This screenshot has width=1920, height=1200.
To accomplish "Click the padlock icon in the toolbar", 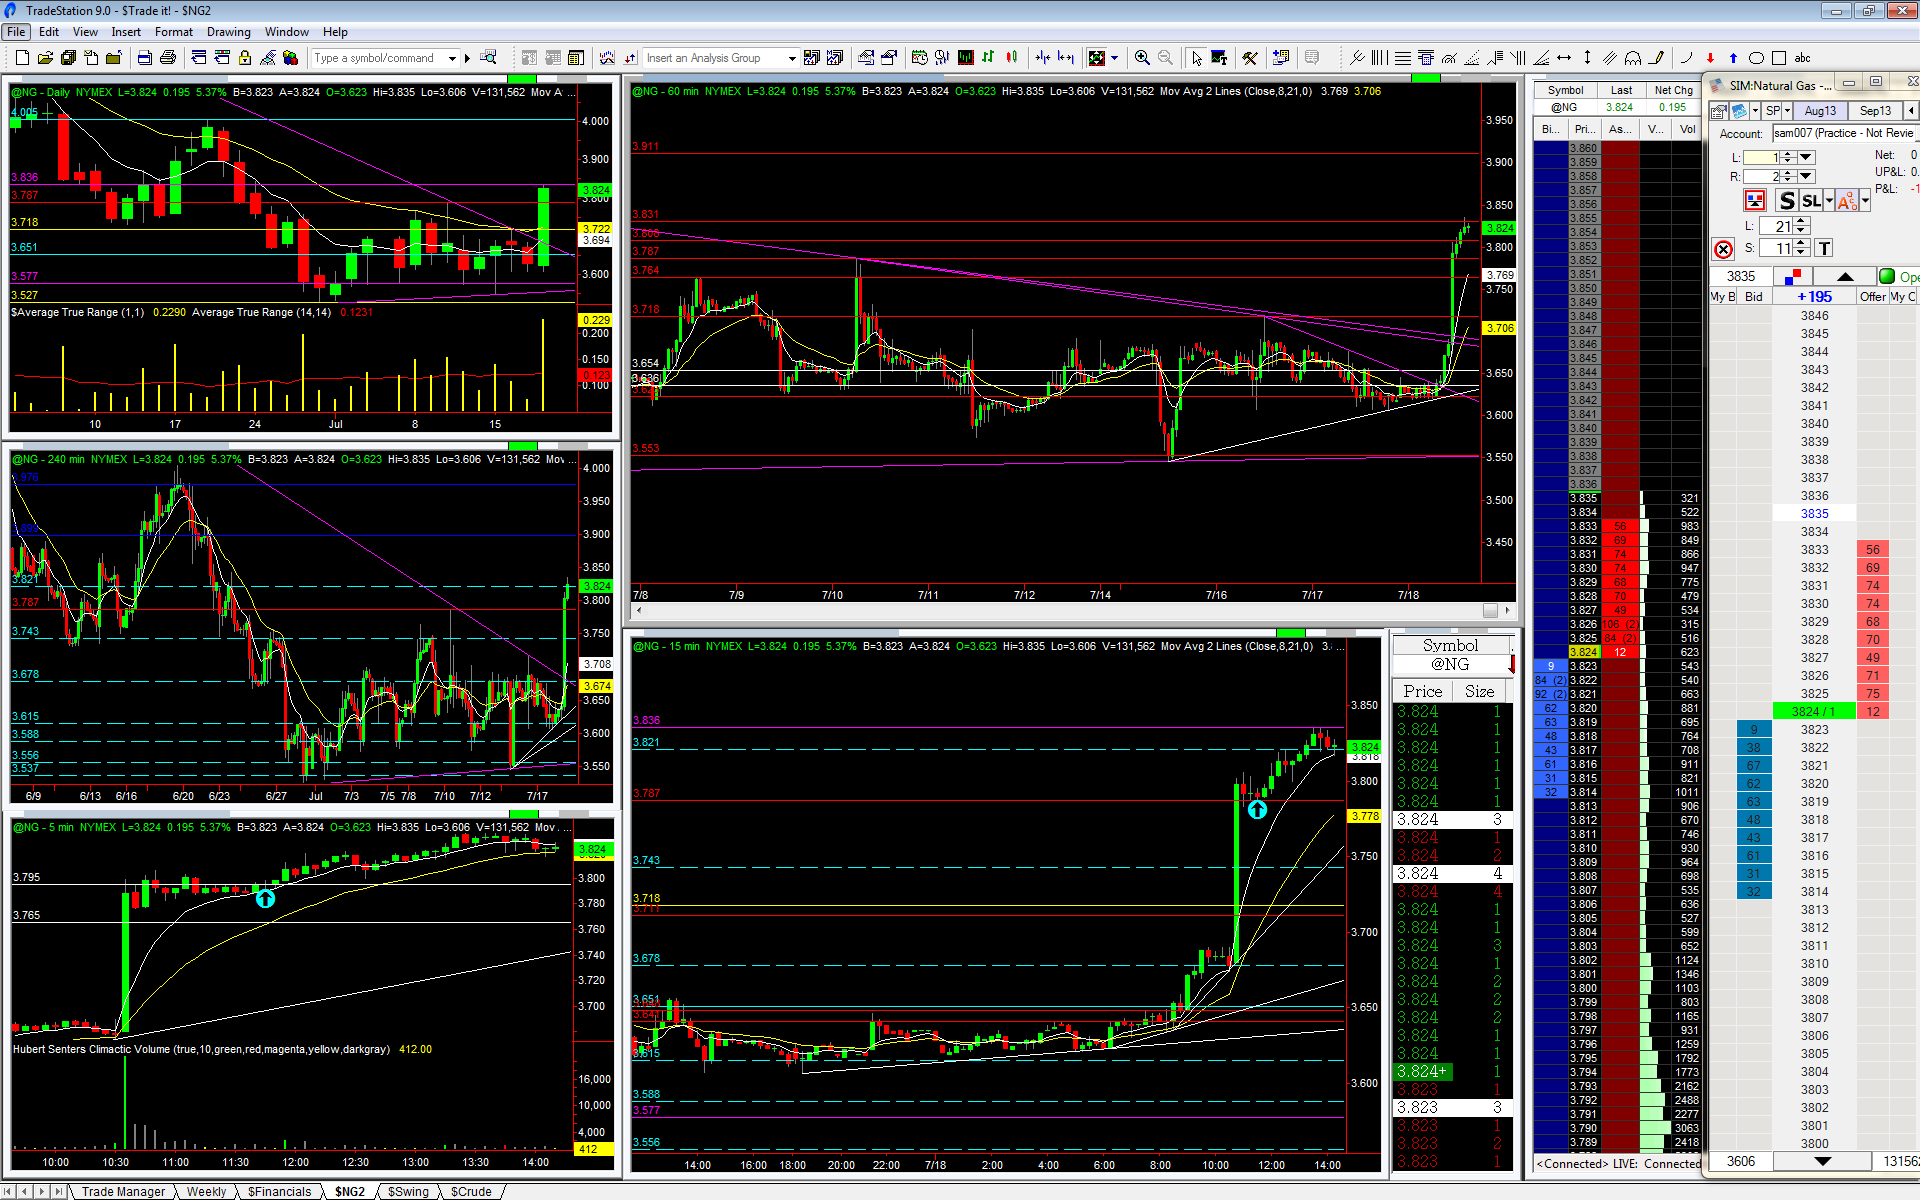I will pyautogui.click(x=245, y=58).
